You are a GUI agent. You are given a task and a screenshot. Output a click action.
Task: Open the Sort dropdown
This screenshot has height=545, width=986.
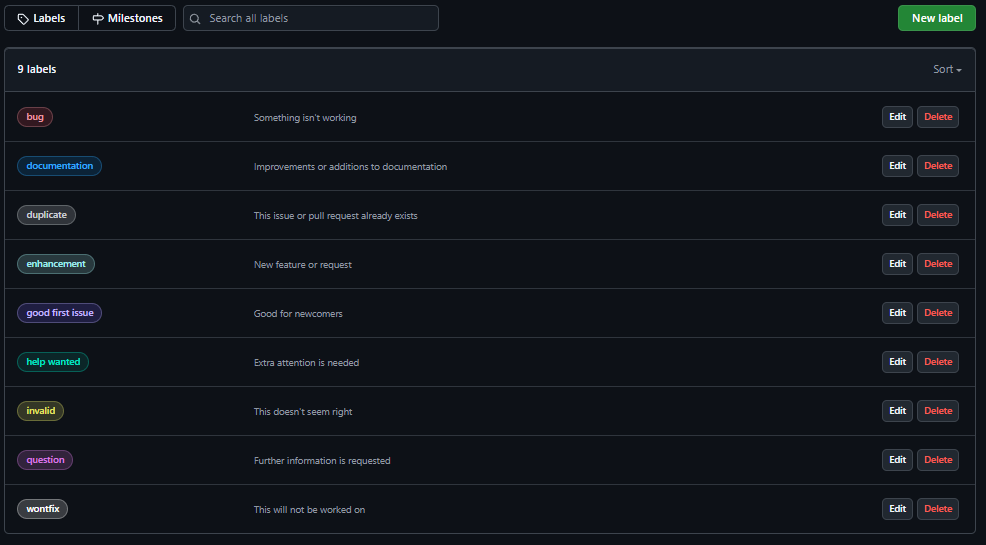pyautogui.click(x=947, y=70)
